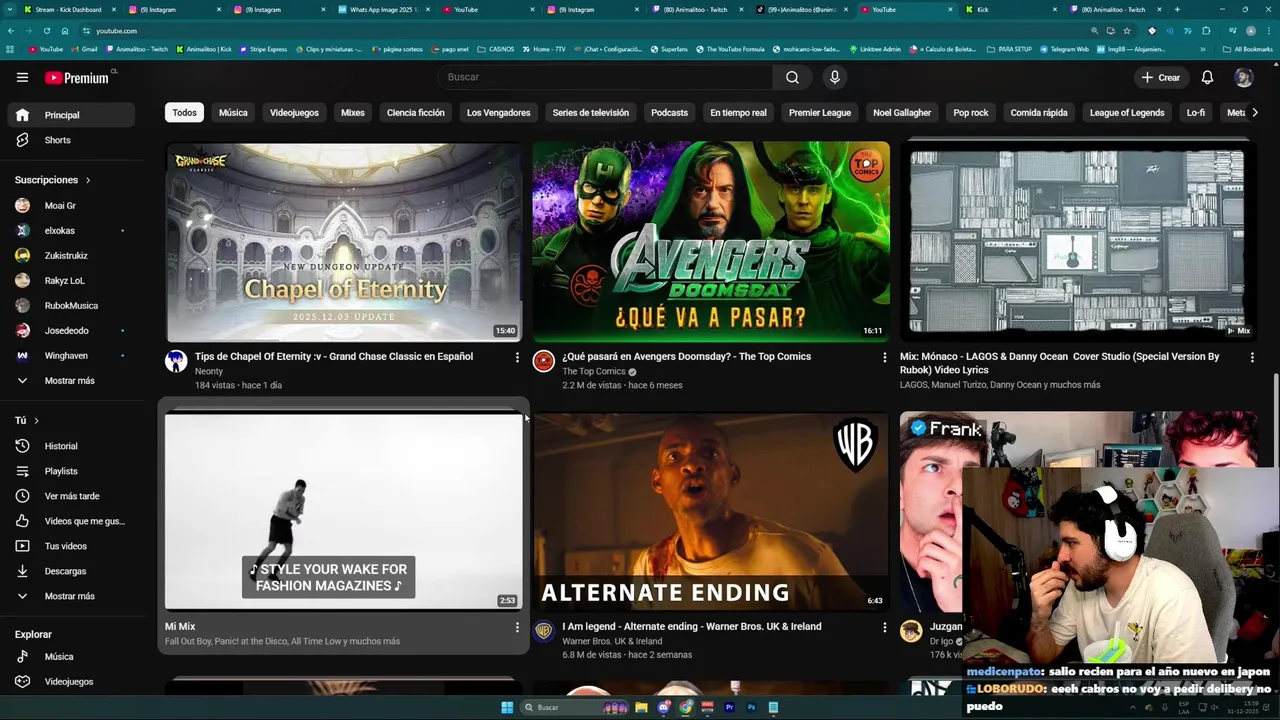1280x720 pixels.
Task: Select the Videojuegos filter chip
Action: point(294,113)
